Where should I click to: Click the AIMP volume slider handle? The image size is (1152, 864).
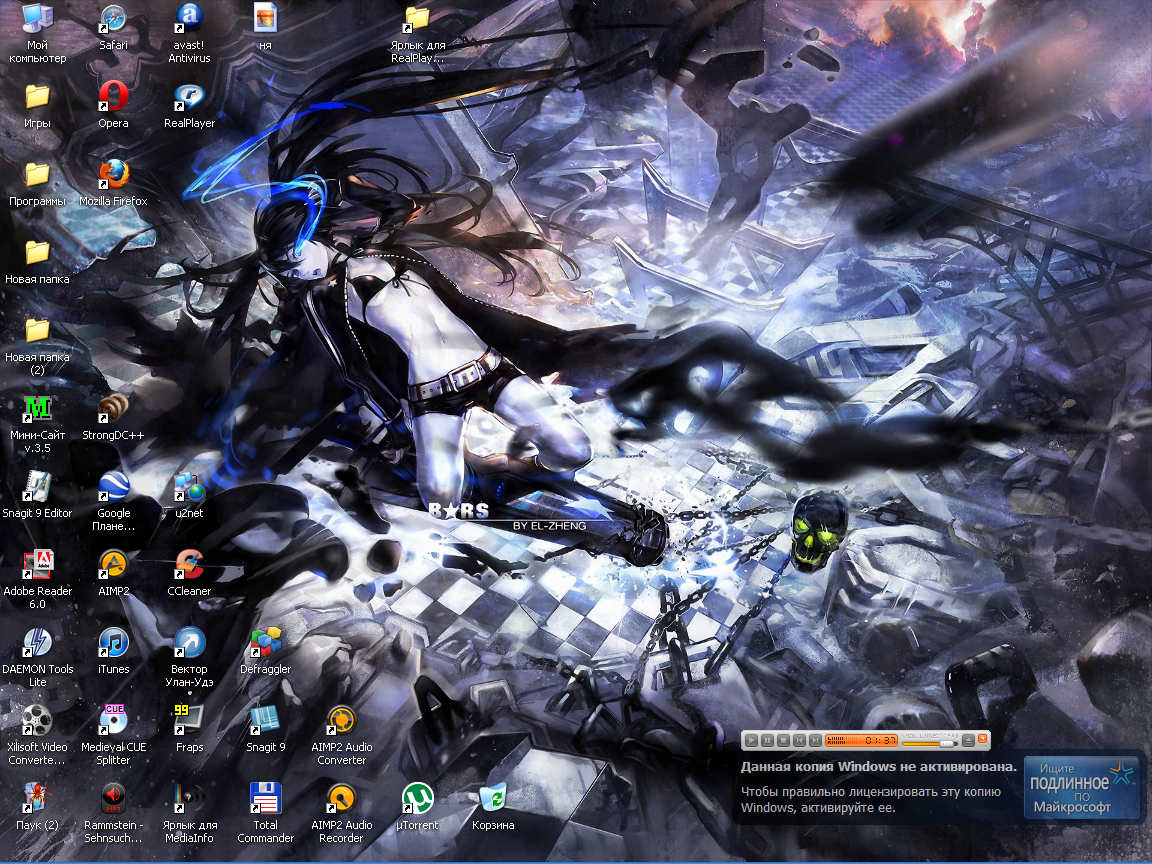click(x=946, y=744)
